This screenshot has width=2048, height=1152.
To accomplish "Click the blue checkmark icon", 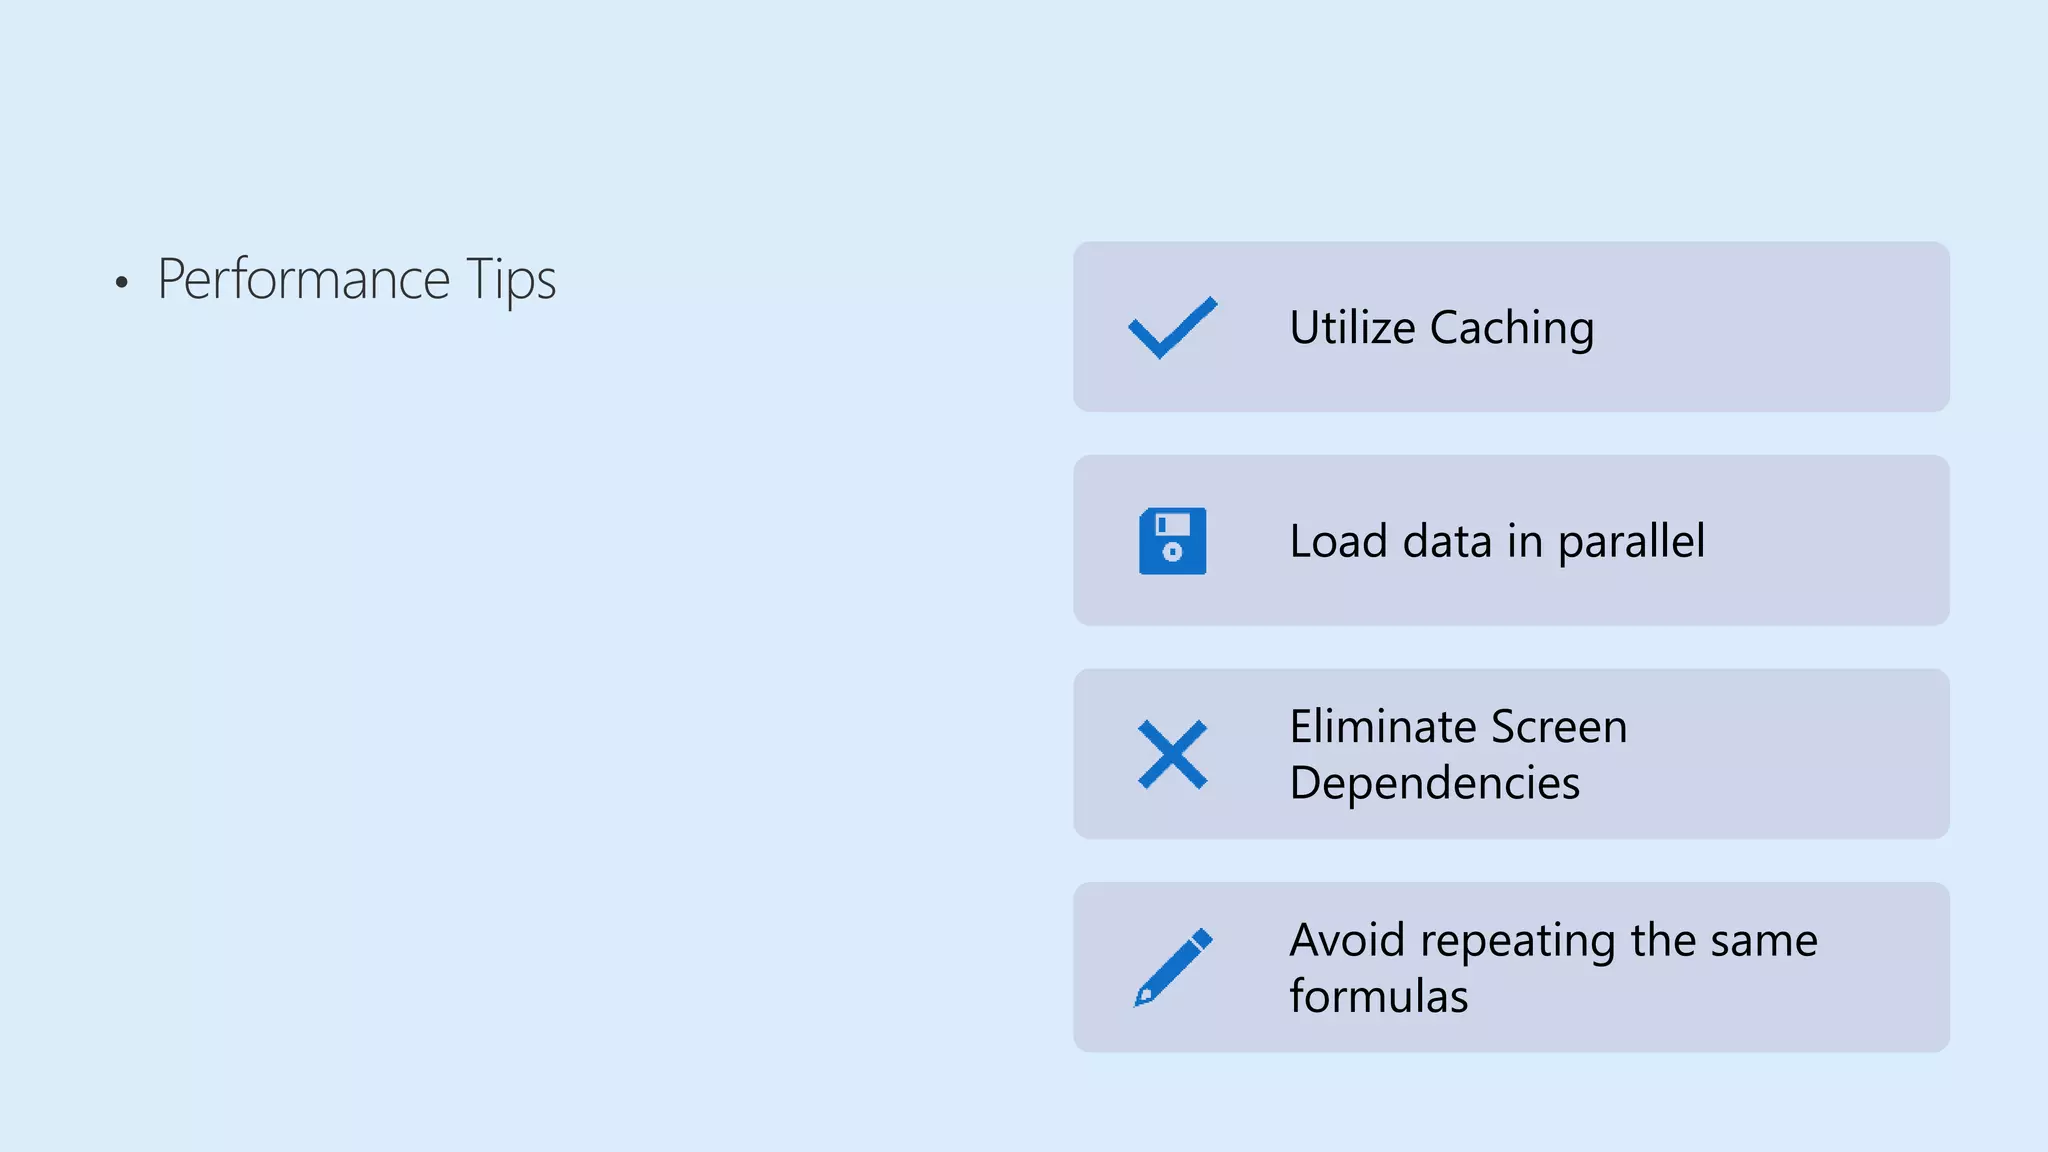I will click(1172, 327).
